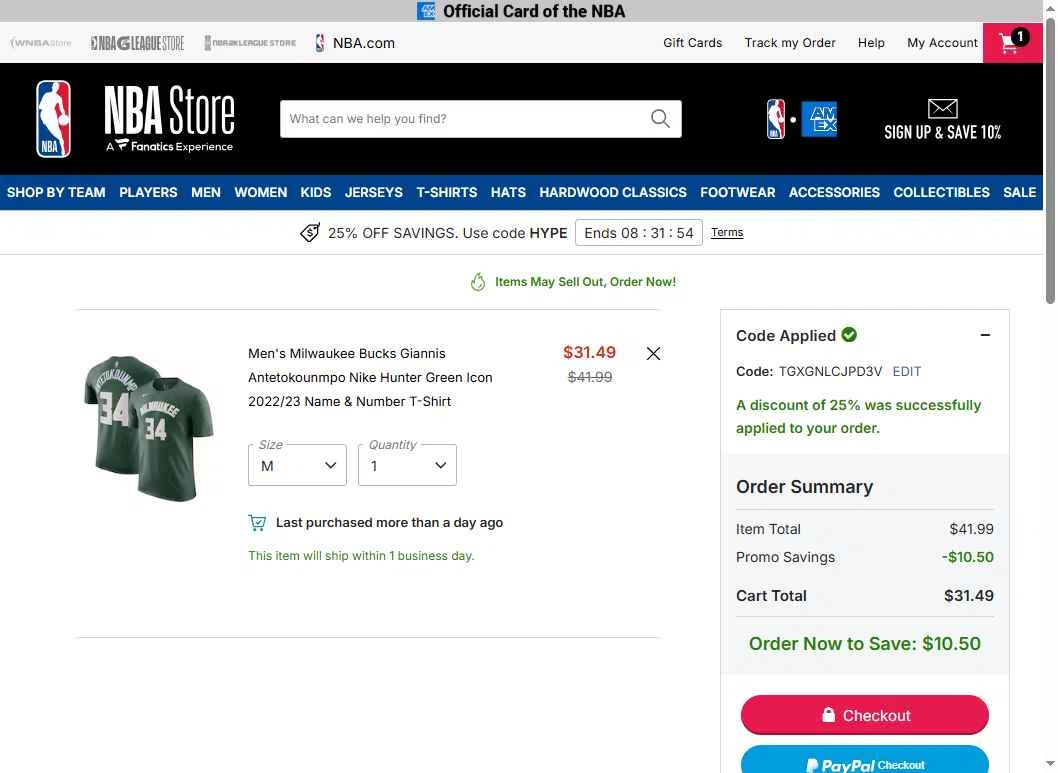The width and height of the screenshot is (1058, 773).
Task: Click the $31.49 sale price
Action: click(589, 352)
